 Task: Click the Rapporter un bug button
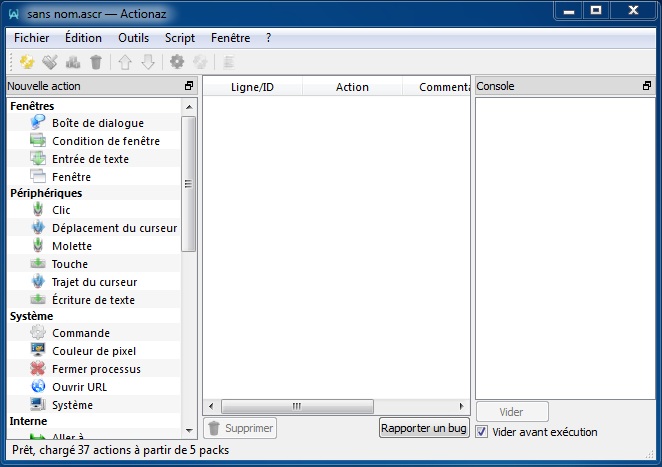tap(424, 428)
